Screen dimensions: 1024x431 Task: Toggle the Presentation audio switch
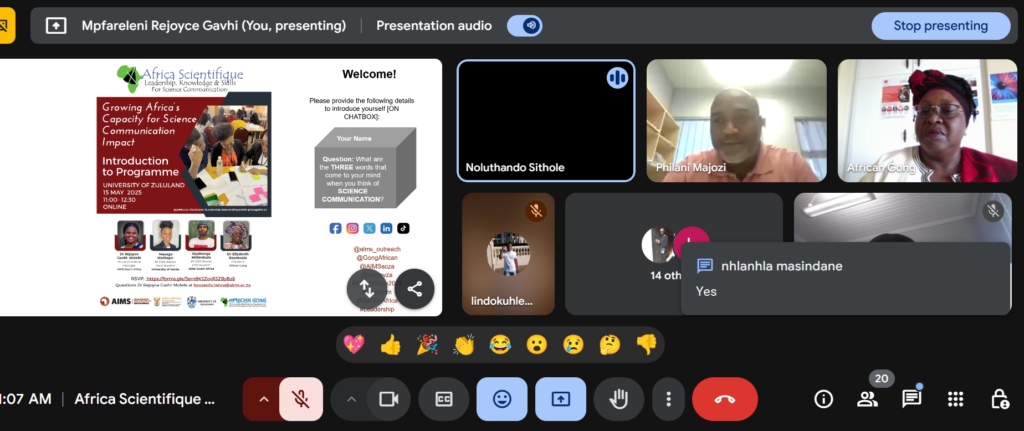click(524, 26)
